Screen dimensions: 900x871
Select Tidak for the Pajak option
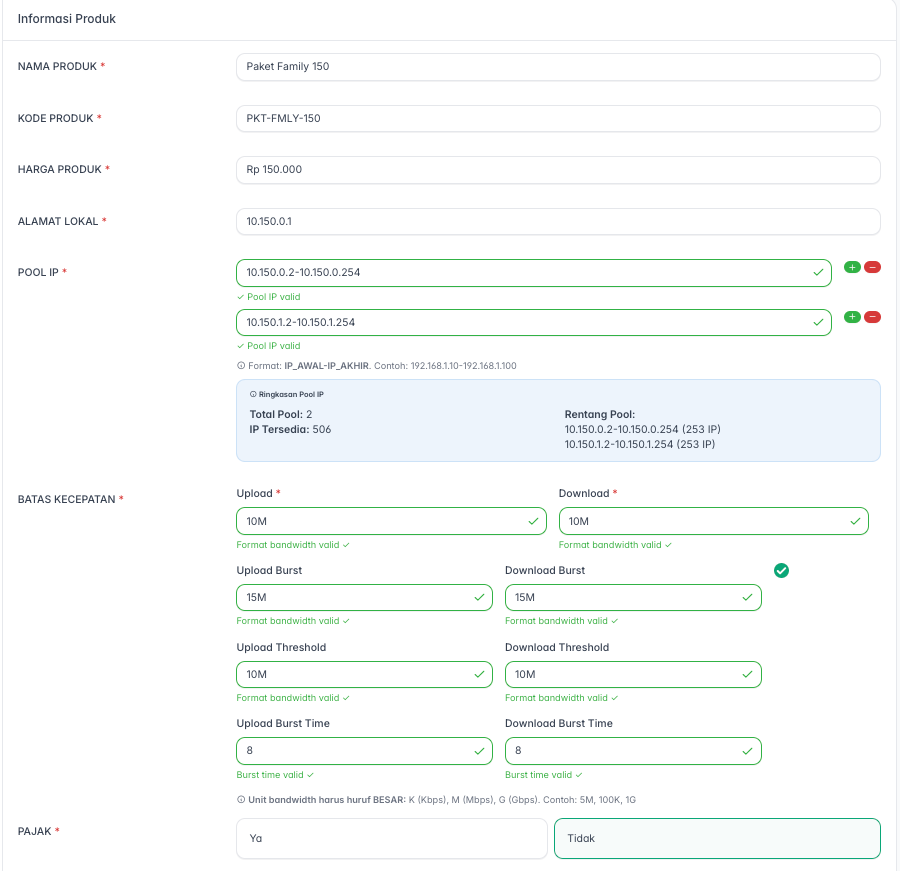tap(716, 838)
